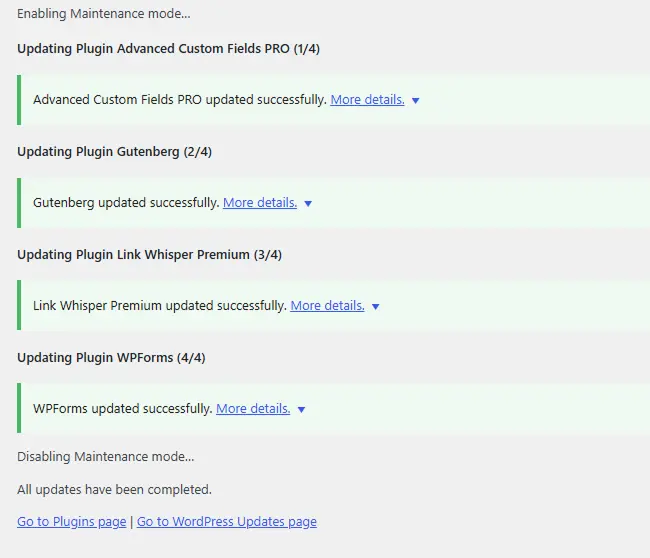Viewport: 650px width, 558px height.
Task: Select heading Updating Plugin Link Whisper Premium (3/4)
Action: pos(149,255)
